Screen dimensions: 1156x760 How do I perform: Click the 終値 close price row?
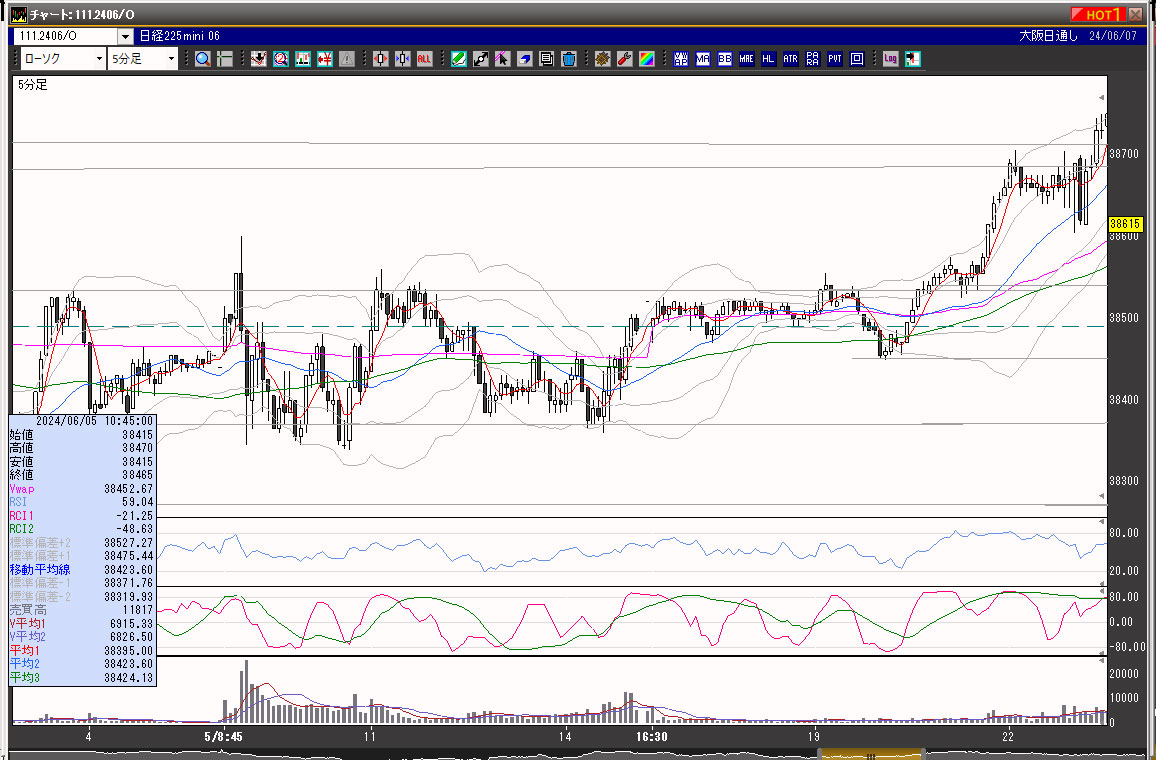pyautogui.click(x=82, y=475)
